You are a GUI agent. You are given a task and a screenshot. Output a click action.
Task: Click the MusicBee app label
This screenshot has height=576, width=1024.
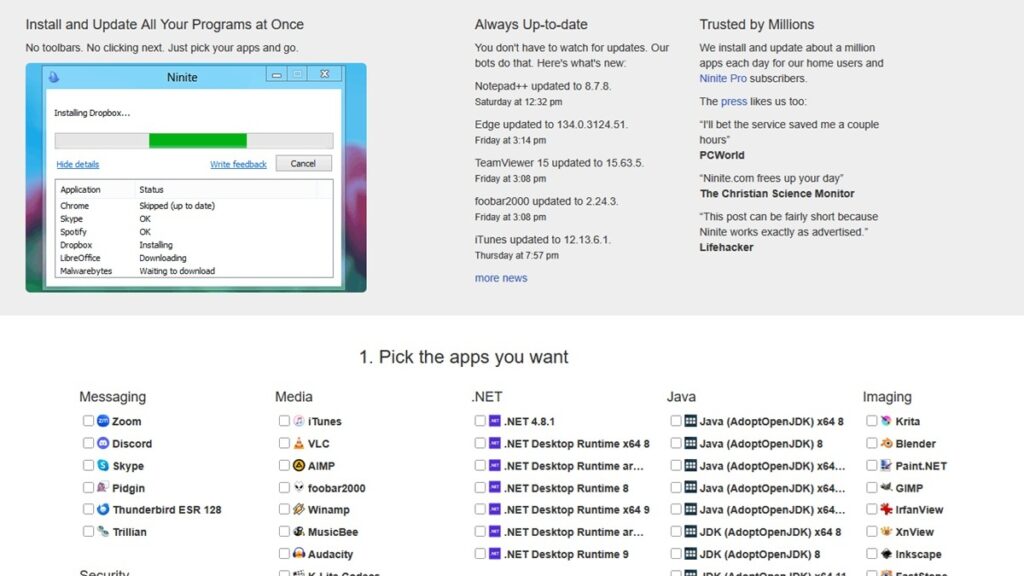point(333,532)
